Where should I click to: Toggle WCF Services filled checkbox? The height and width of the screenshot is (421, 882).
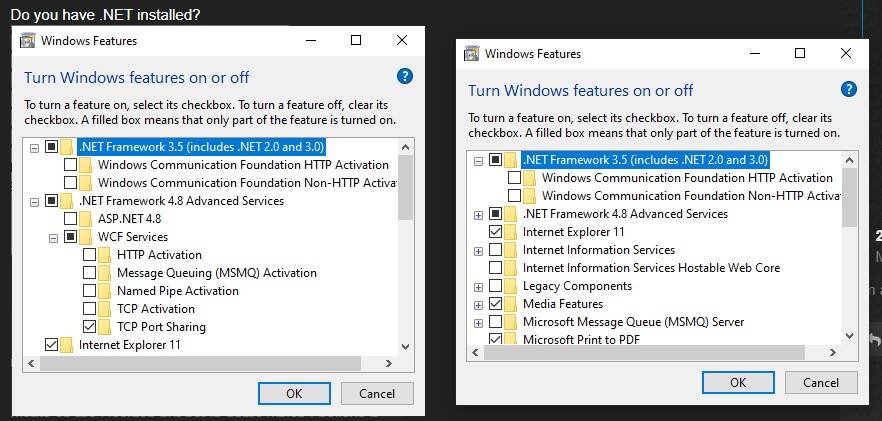click(70, 237)
